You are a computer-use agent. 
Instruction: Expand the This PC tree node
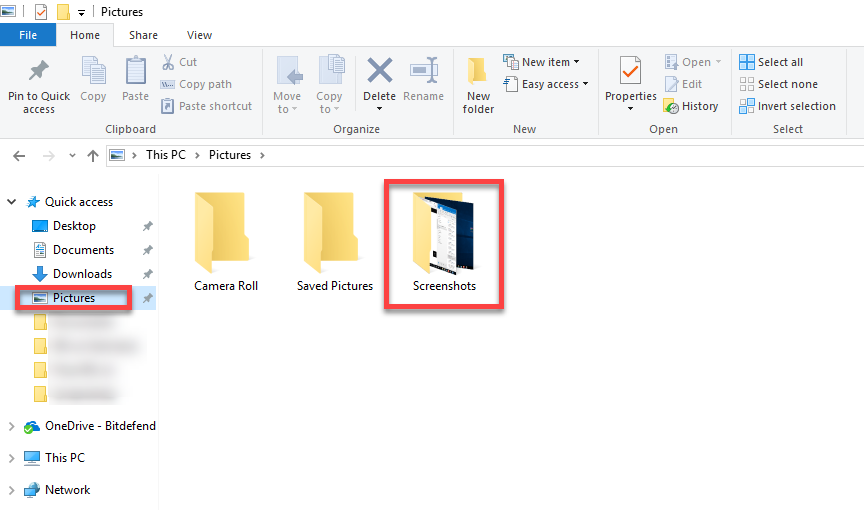pyautogui.click(x=12, y=458)
